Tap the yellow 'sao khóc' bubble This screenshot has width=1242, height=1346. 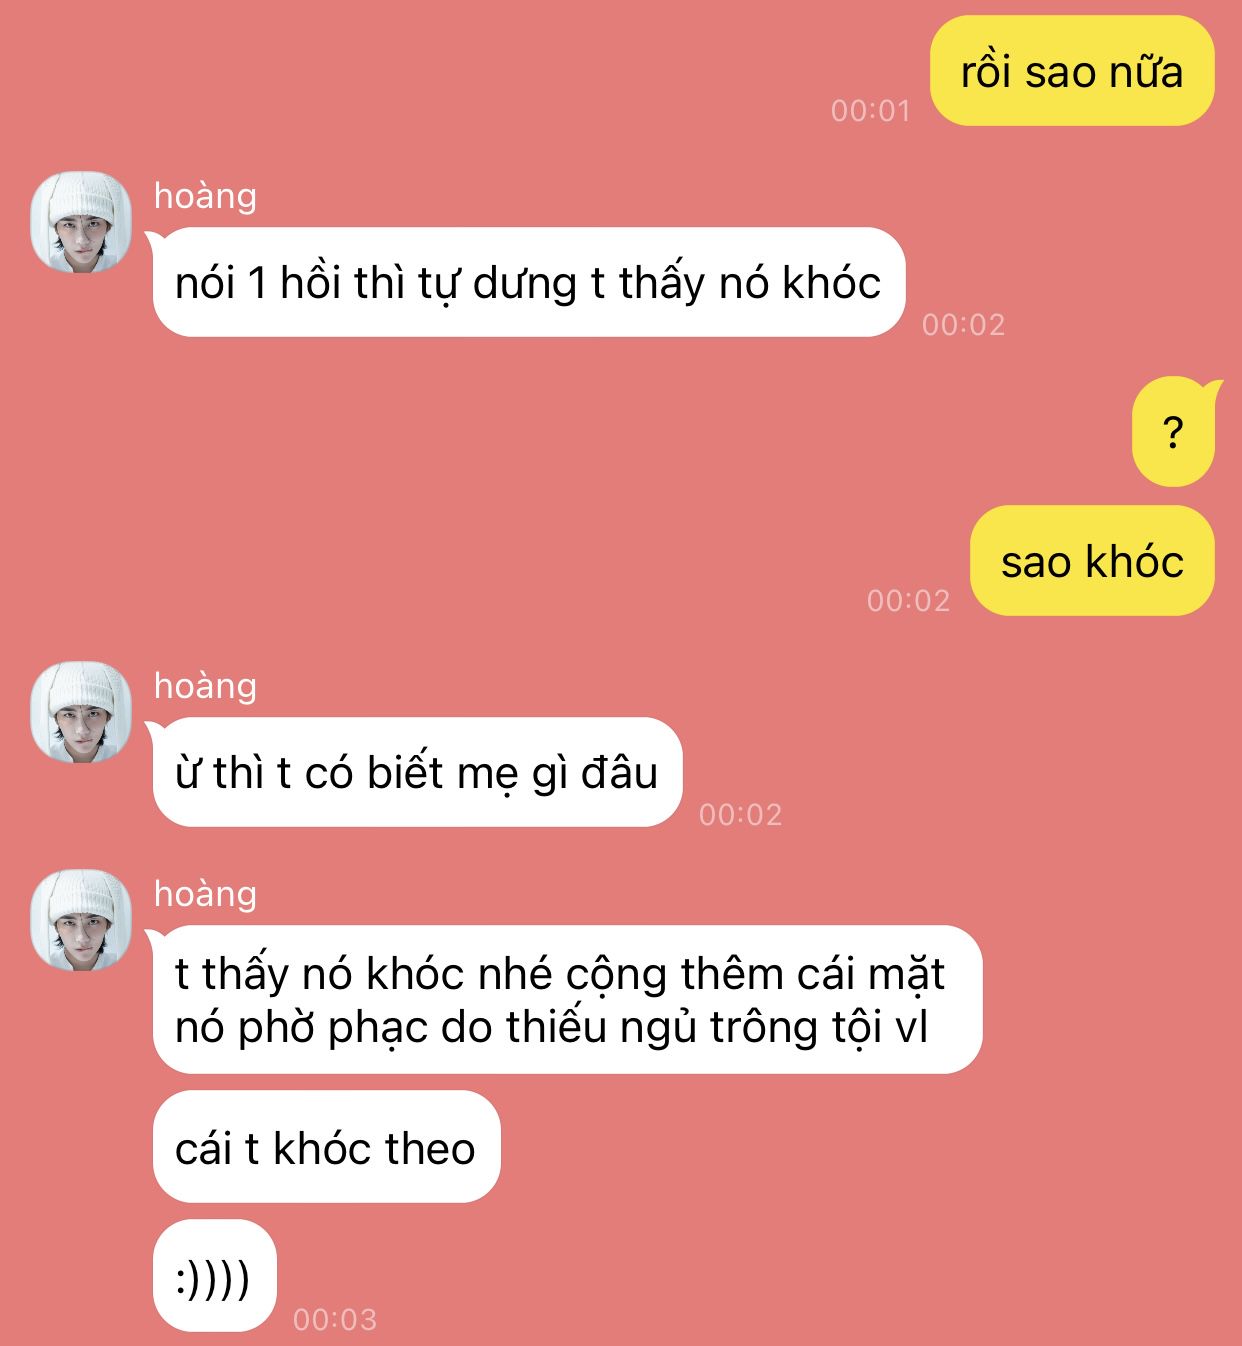tap(1092, 561)
